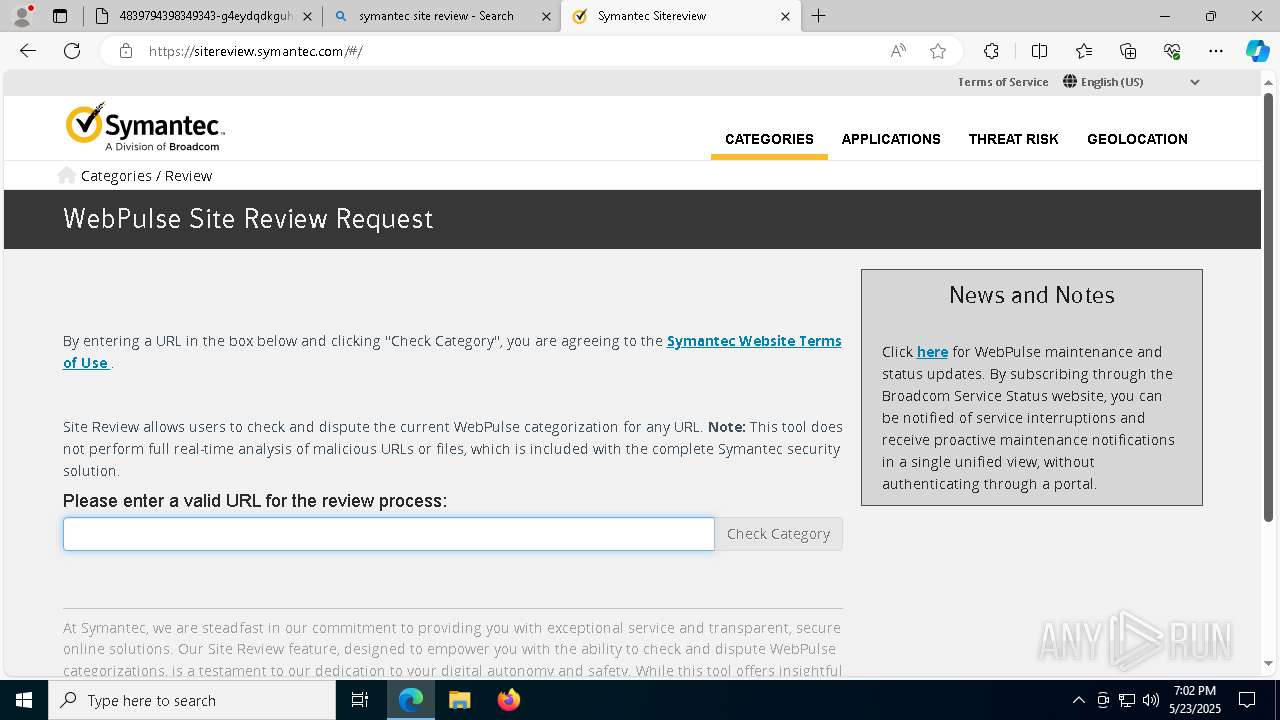
Task: Click the Check Category button
Action: point(778,534)
